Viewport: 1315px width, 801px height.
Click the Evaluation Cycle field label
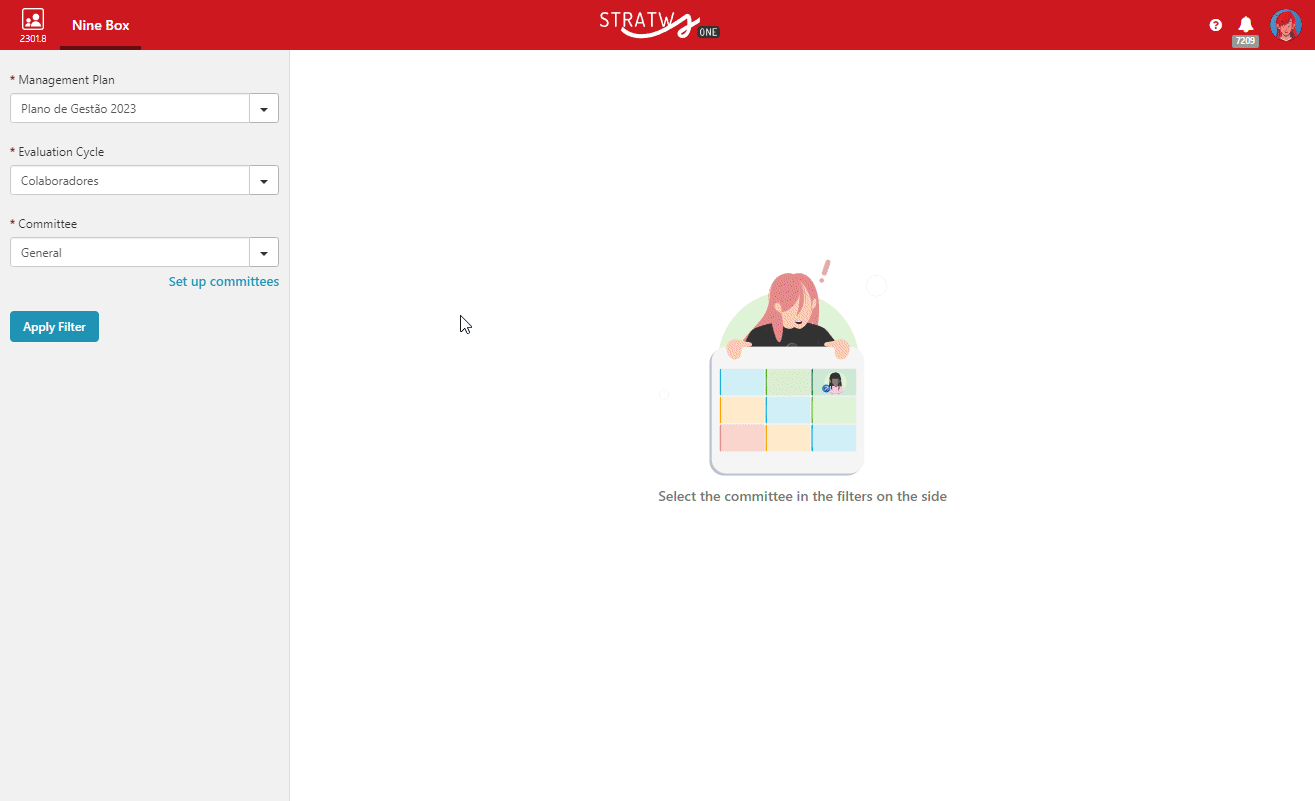pos(61,152)
